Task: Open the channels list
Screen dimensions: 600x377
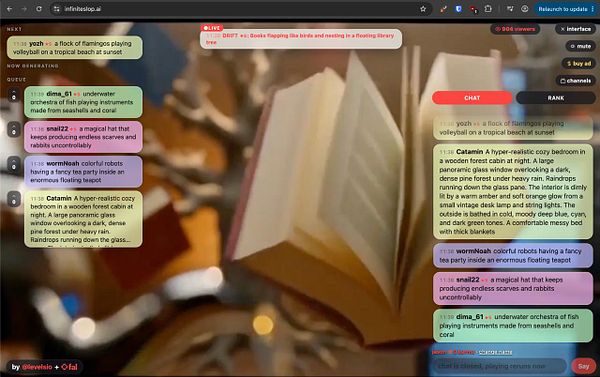Action: [x=576, y=81]
